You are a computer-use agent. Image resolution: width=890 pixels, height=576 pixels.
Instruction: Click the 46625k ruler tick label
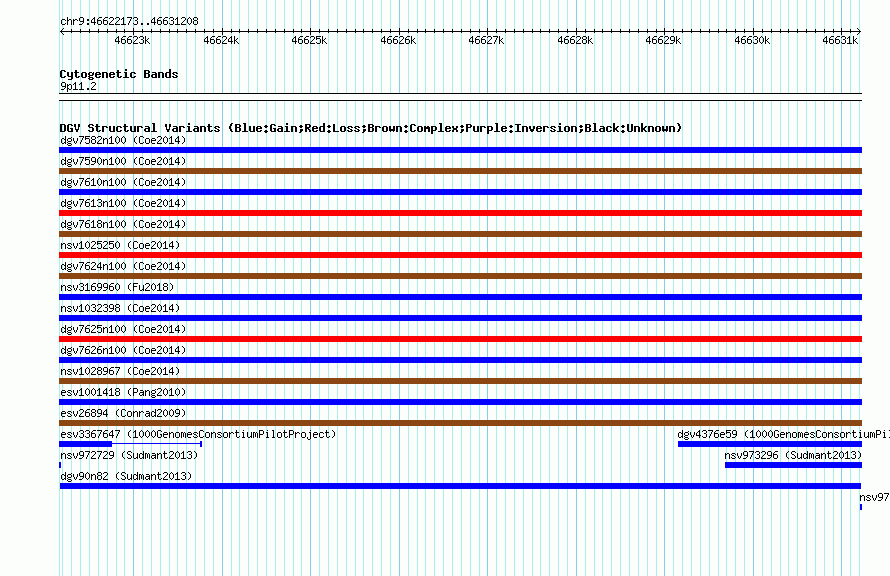pyautogui.click(x=309, y=40)
